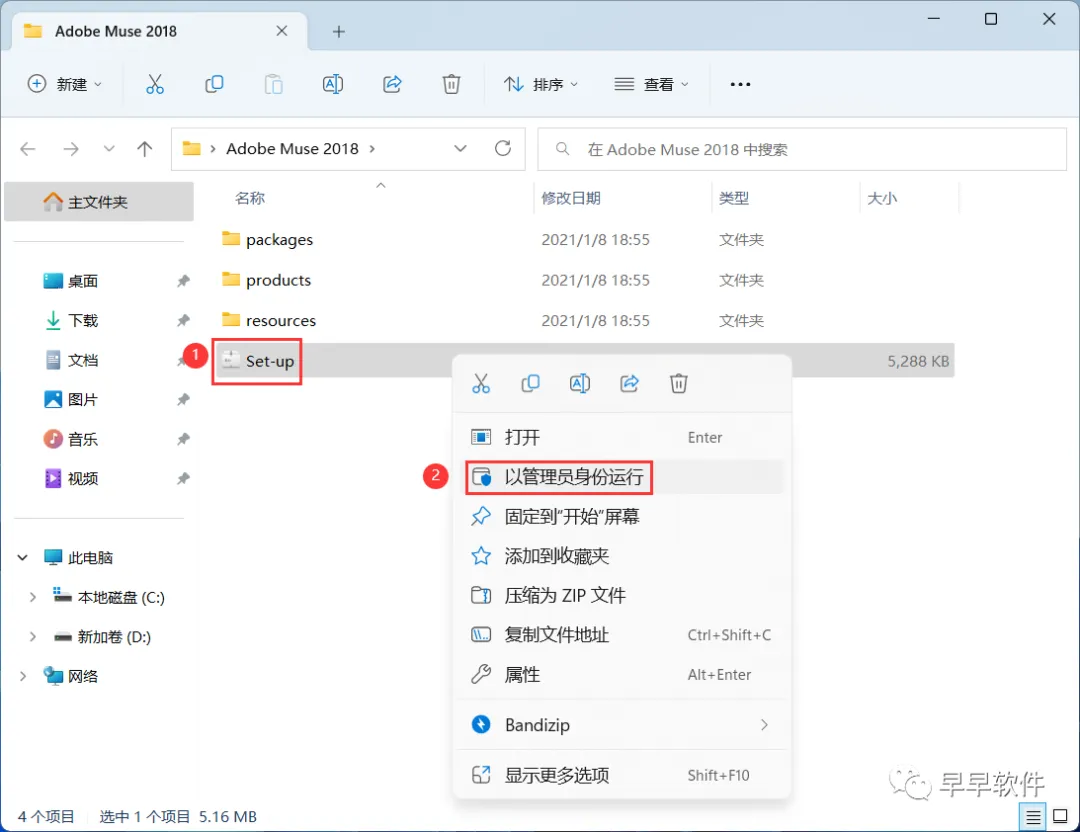This screenshot has height=832, width=1080.
Task: Open the 查看 (View) dropdown
Action: click(652, 84)
